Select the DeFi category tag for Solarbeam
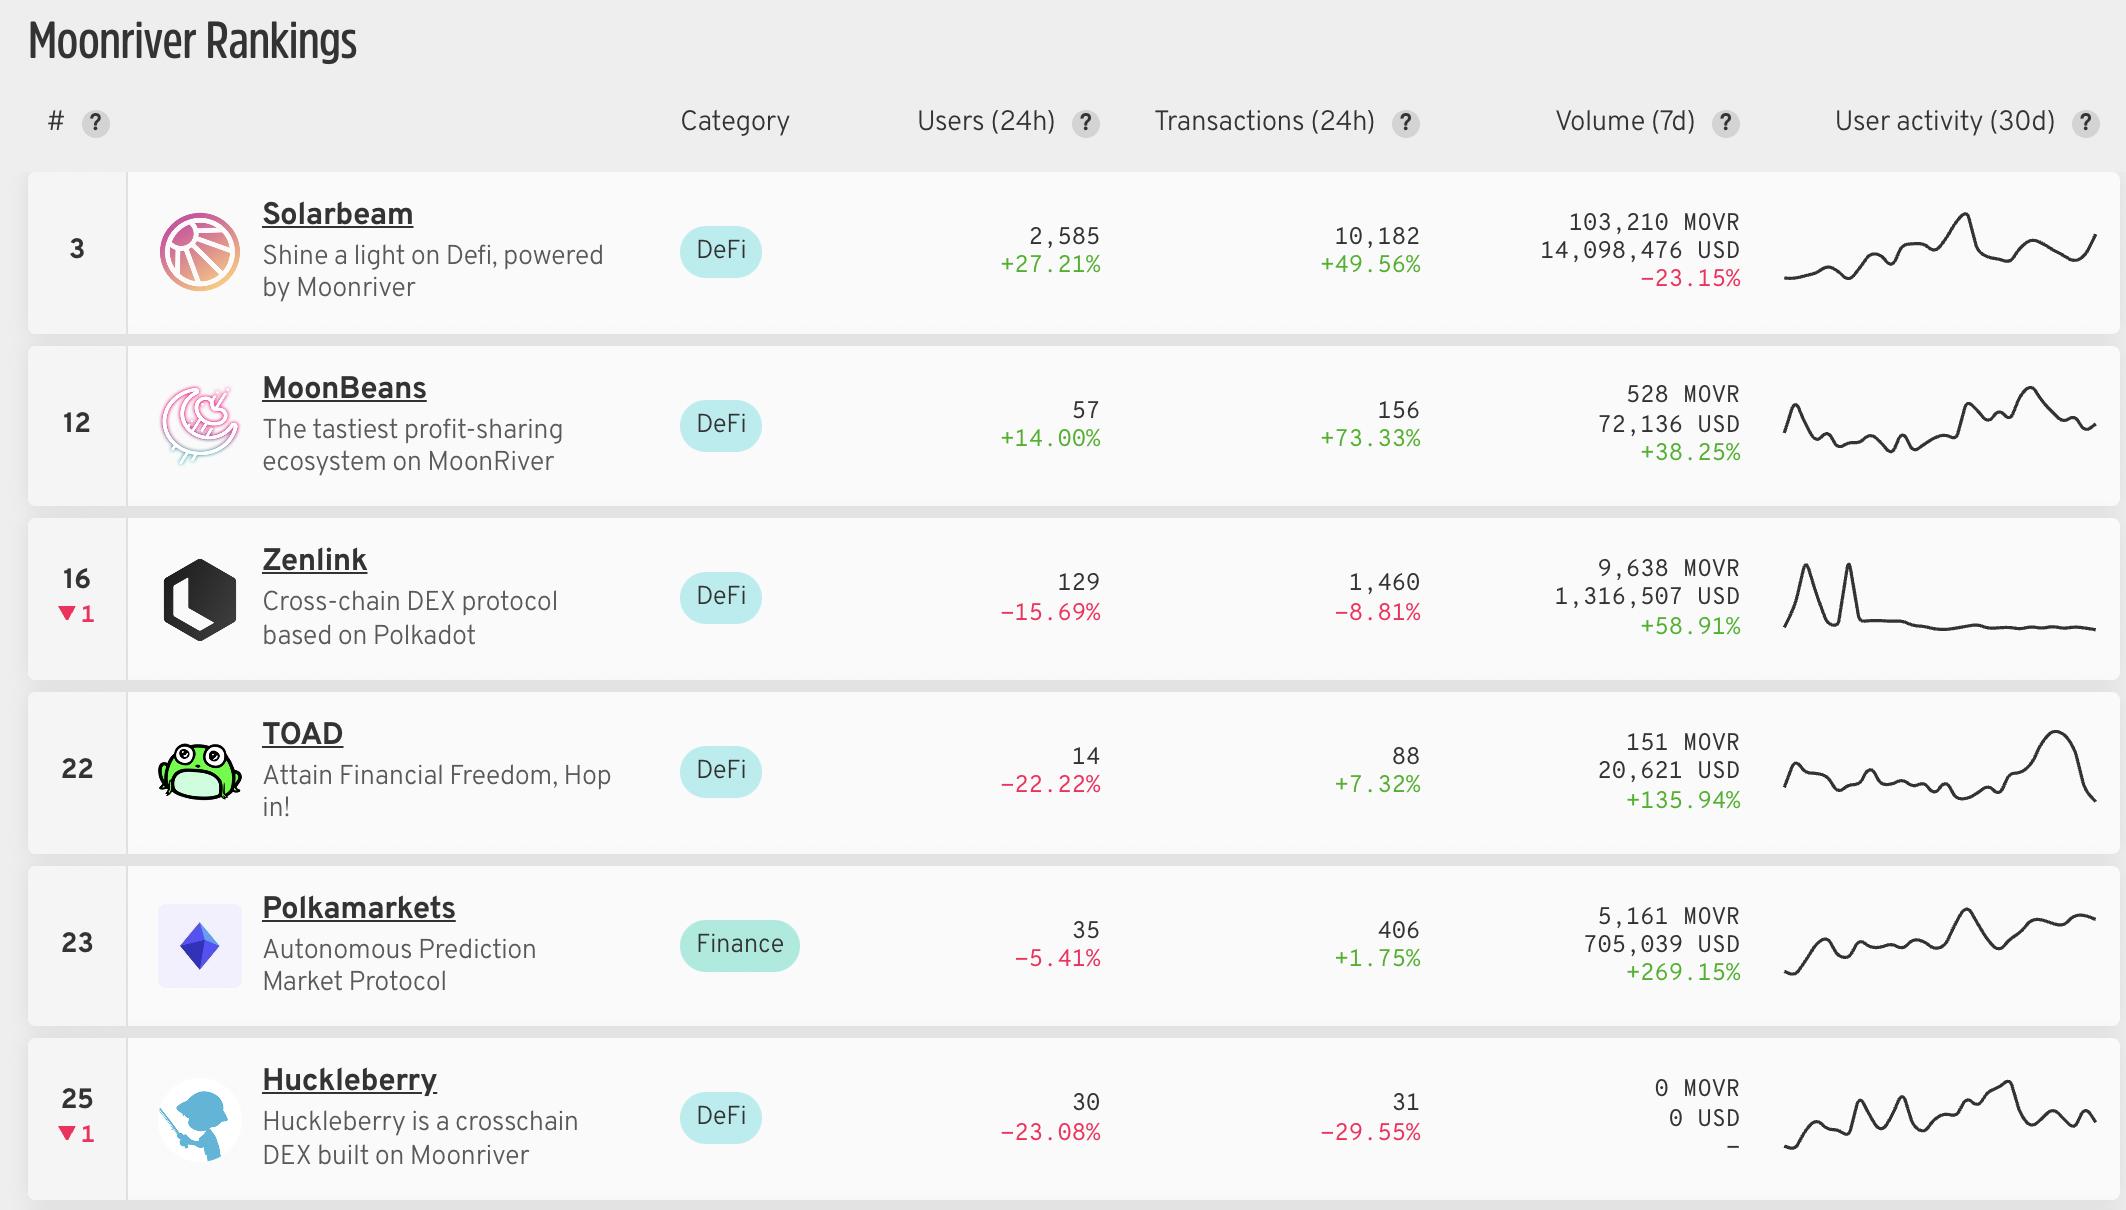The image size is (2126, 1210). 721,251
